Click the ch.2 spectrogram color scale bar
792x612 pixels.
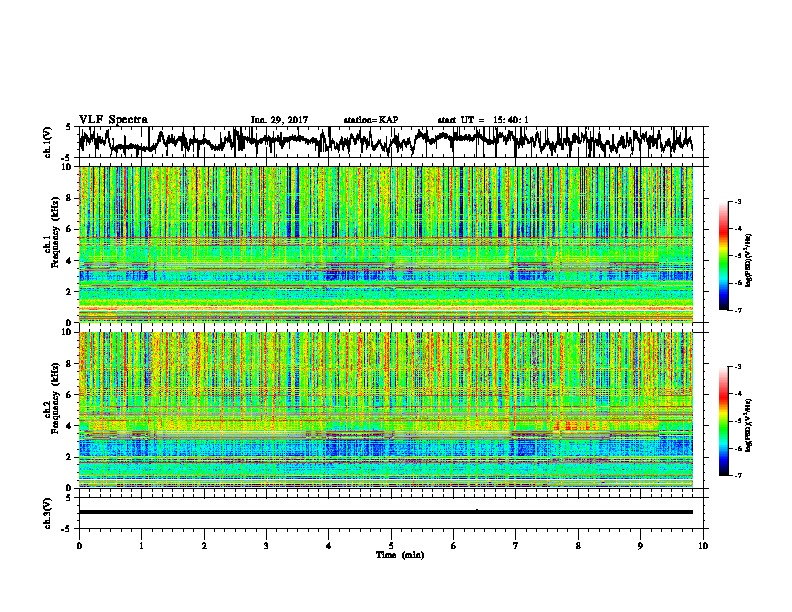(x=723, y=421)
